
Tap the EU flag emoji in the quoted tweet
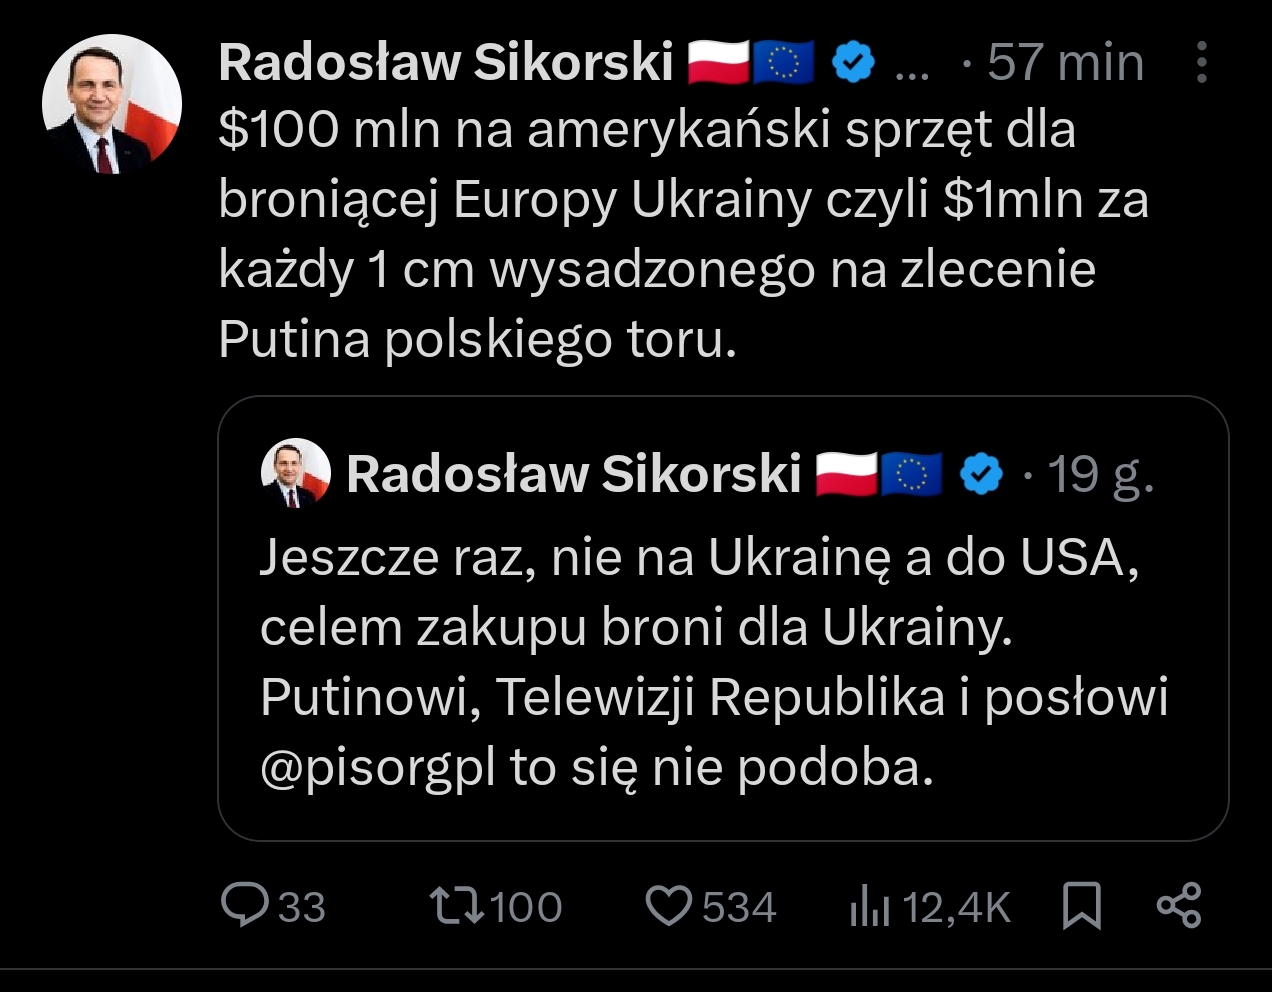pyautogui.click(x=911, y=475)
